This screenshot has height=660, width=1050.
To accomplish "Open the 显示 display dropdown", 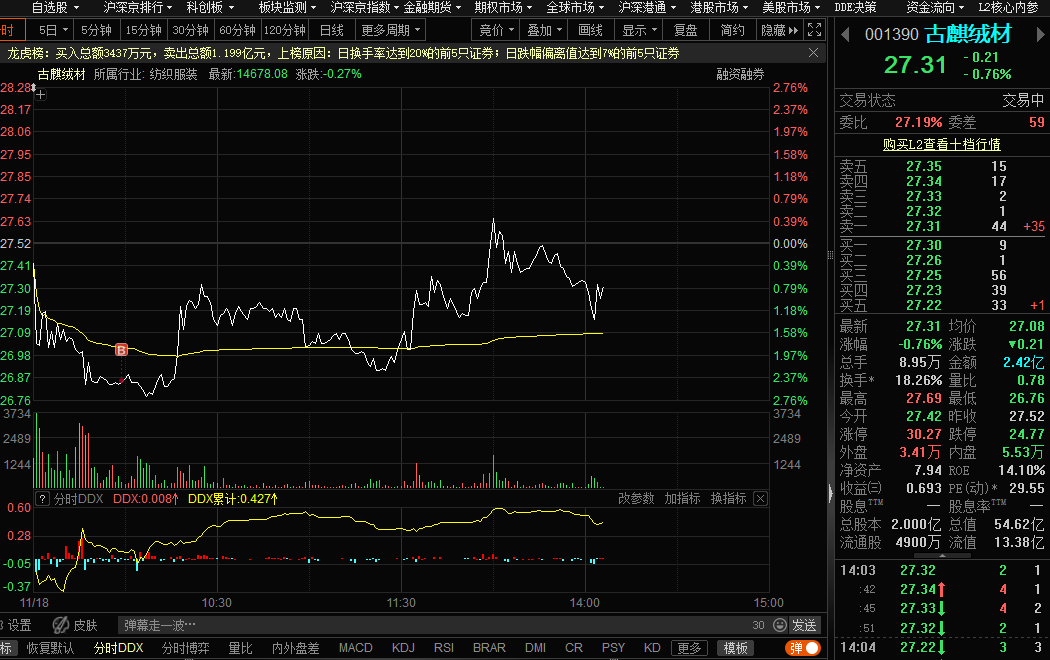I will point(640,31).
